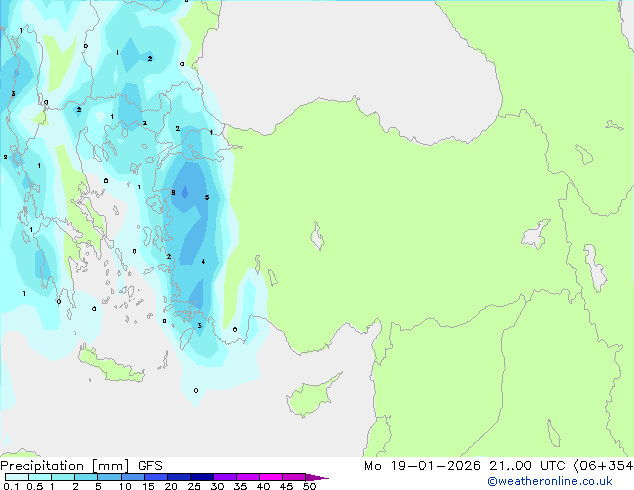Click the '4' precipitation value on map
Viewport: 634px width, 490px height.
(x=203, y=262)
